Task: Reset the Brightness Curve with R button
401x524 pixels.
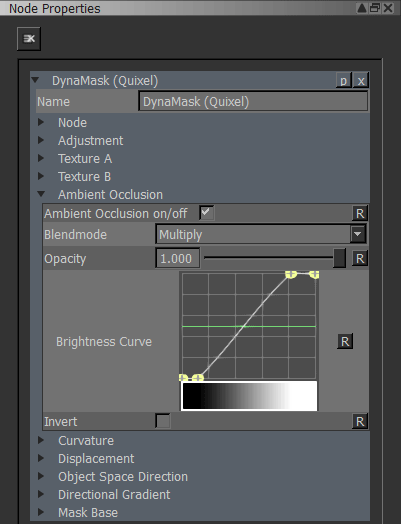Action: [x=345, y=341]
